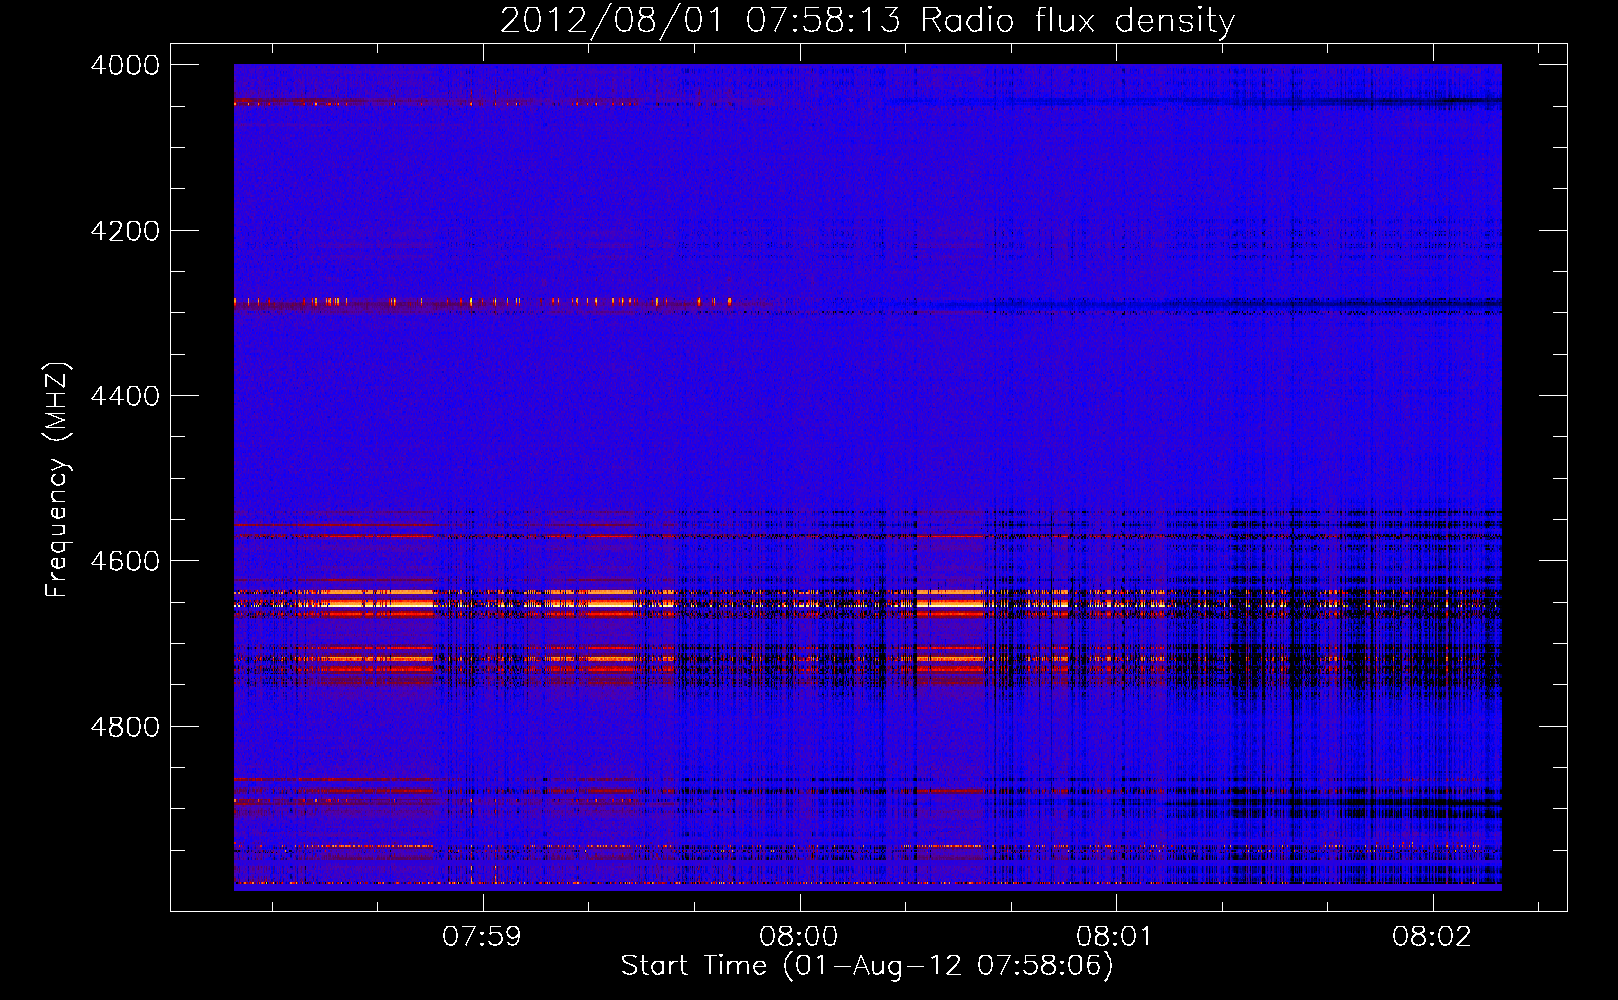Click the 4200 frequency tick label

125,231
